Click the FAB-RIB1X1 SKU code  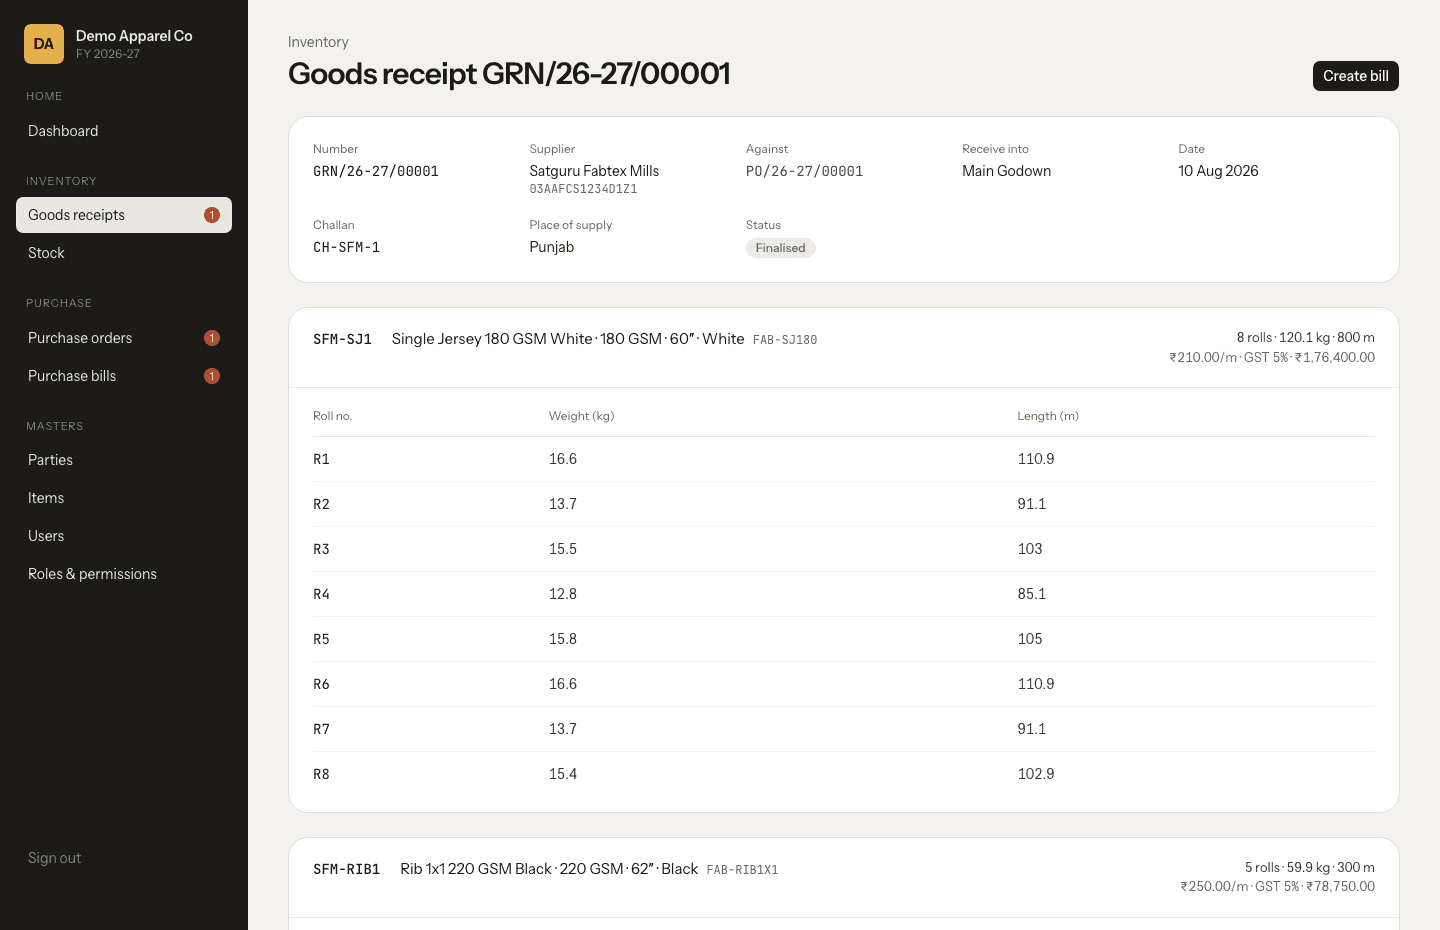[x=742, y=870]
